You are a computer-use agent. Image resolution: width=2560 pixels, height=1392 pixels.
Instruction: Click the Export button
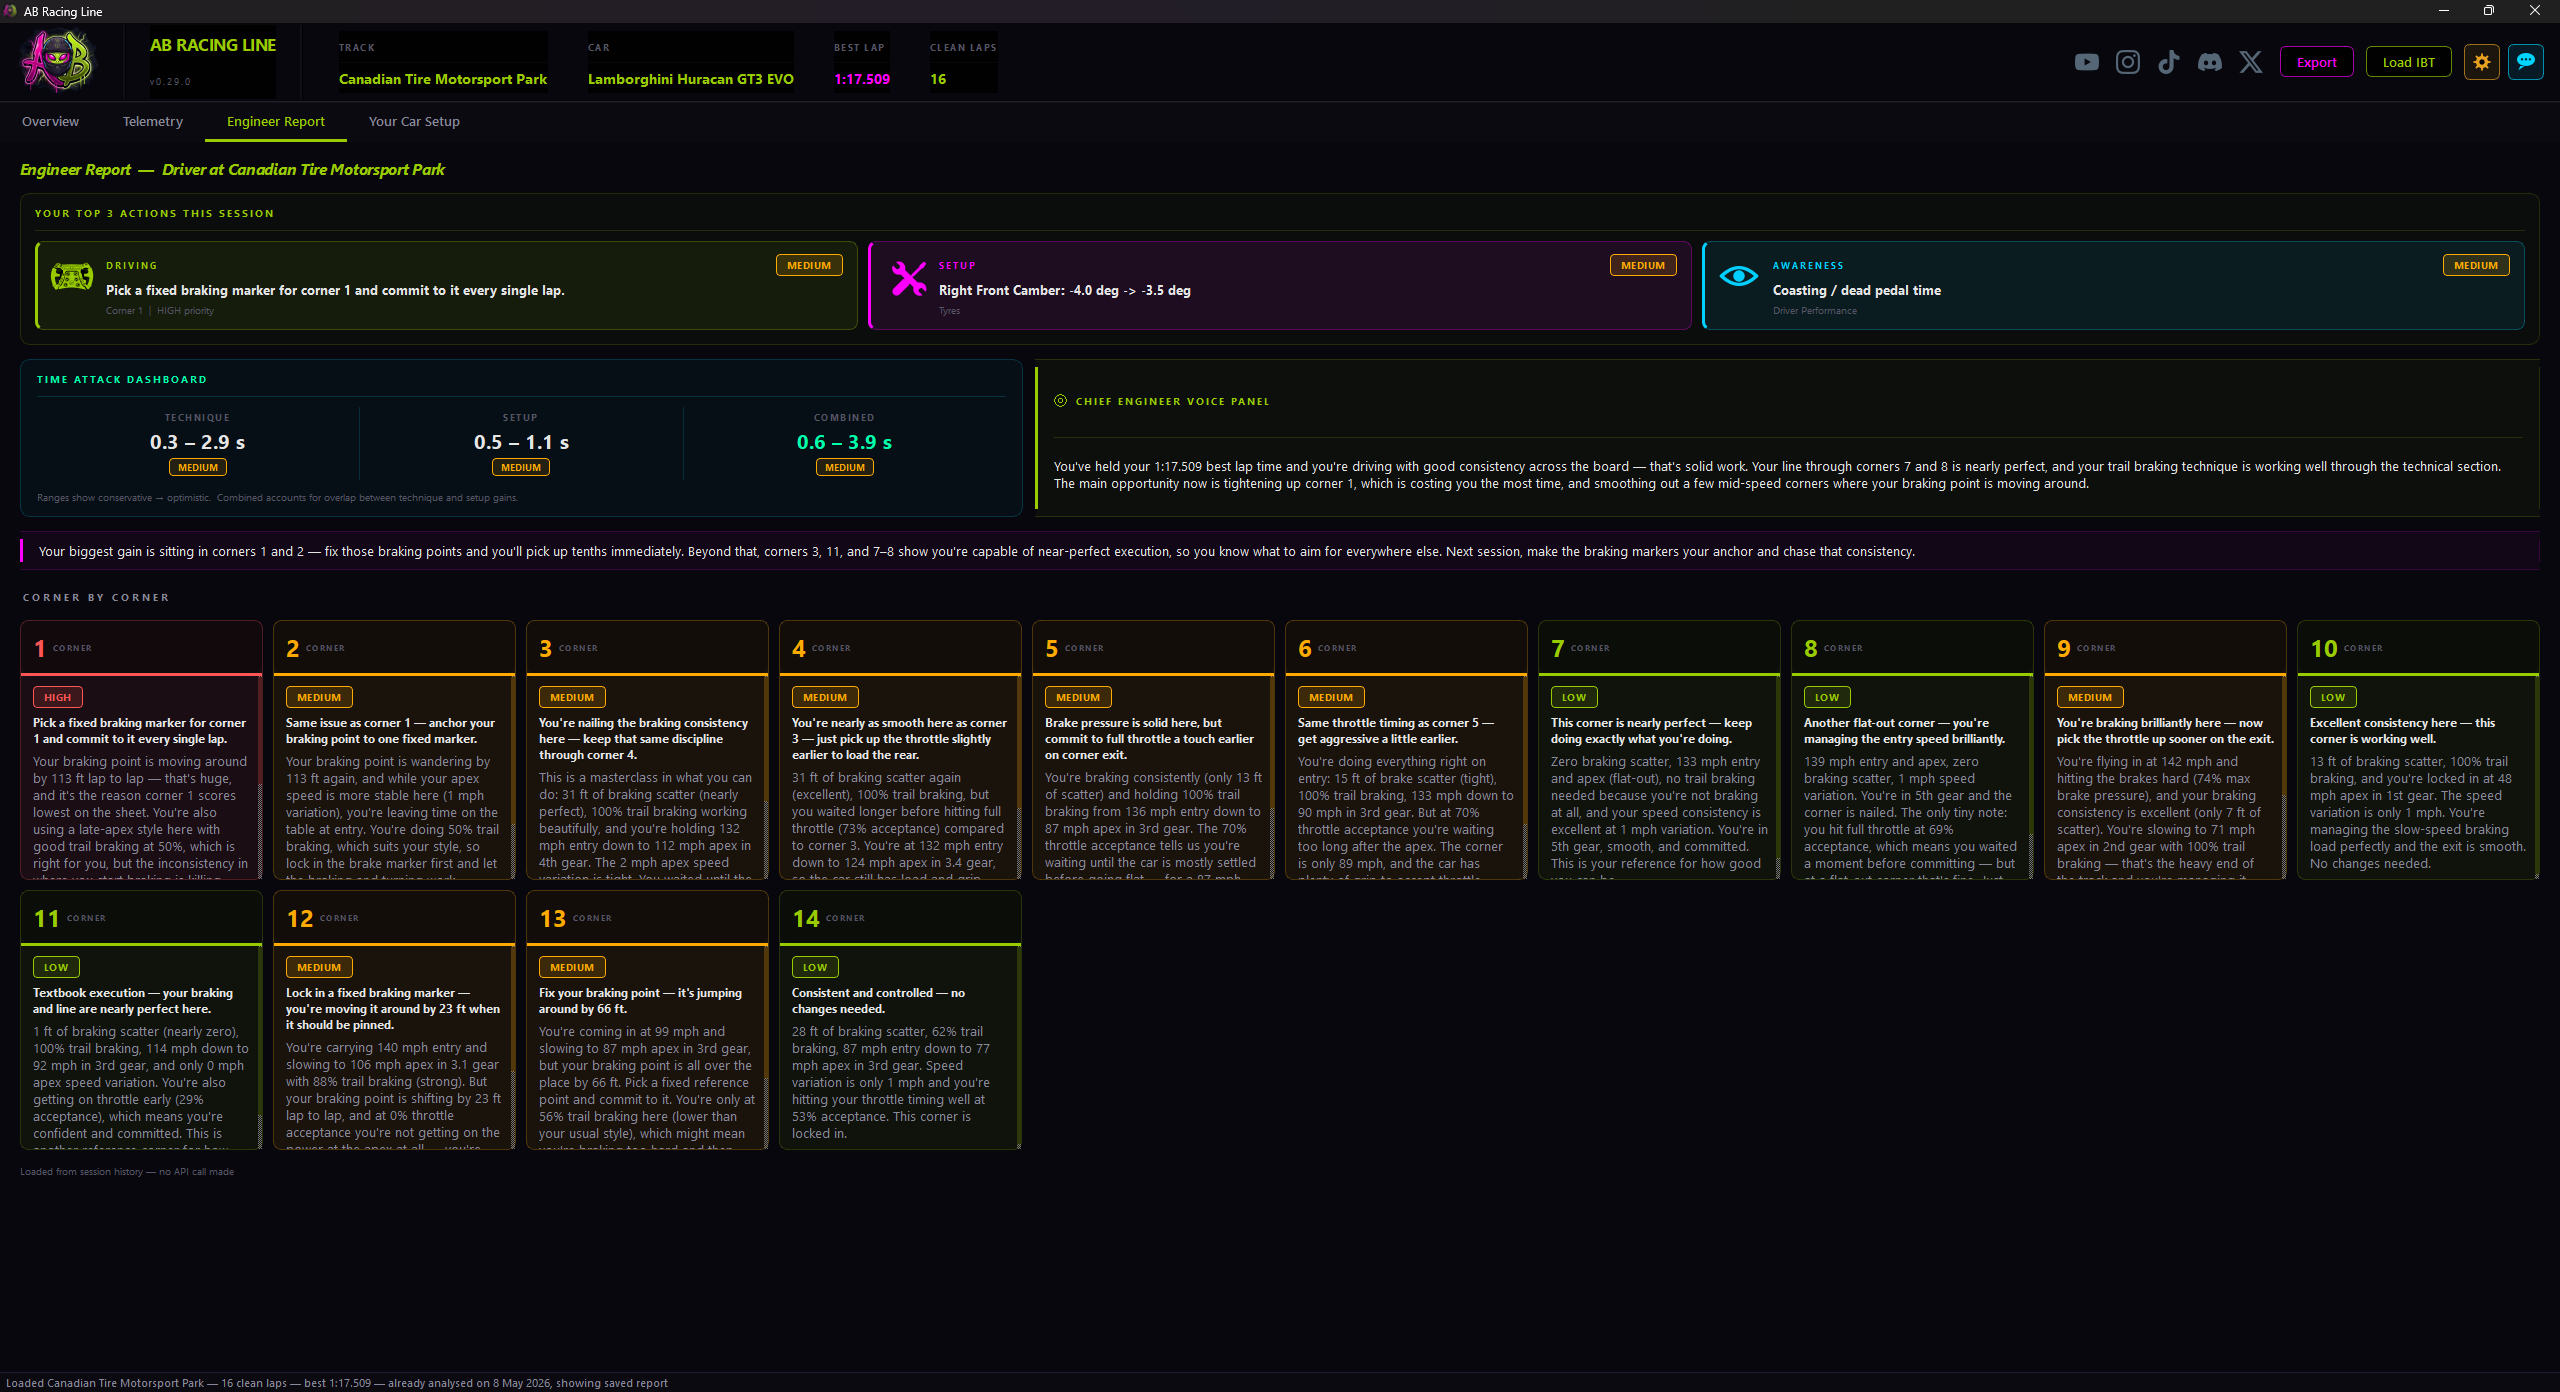2317,62
